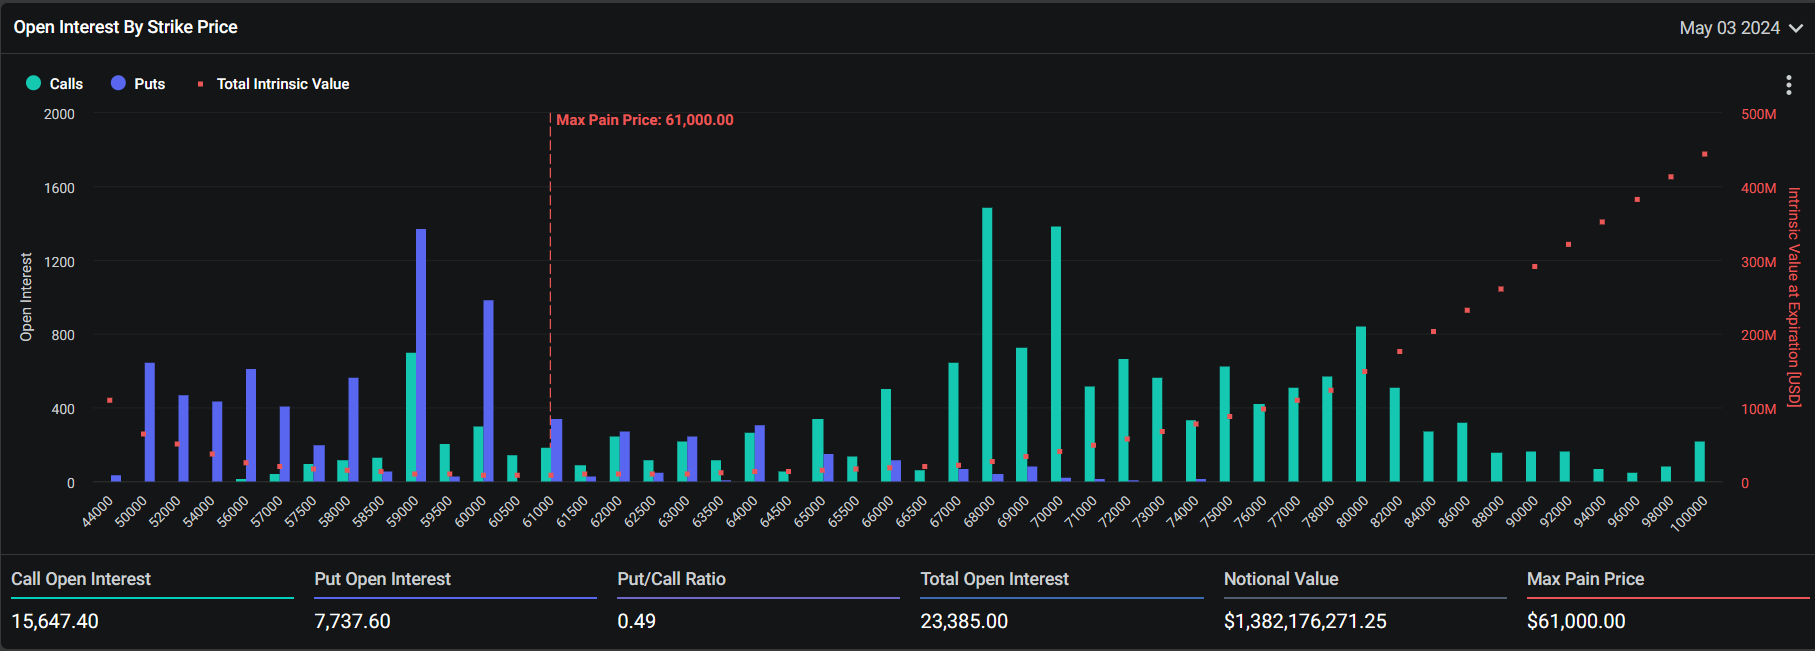Image resolution: width=1815 pixels, height=651 pixels.
Task: Click the Call Open Interest stat header
Action: [x=81, y=579]
